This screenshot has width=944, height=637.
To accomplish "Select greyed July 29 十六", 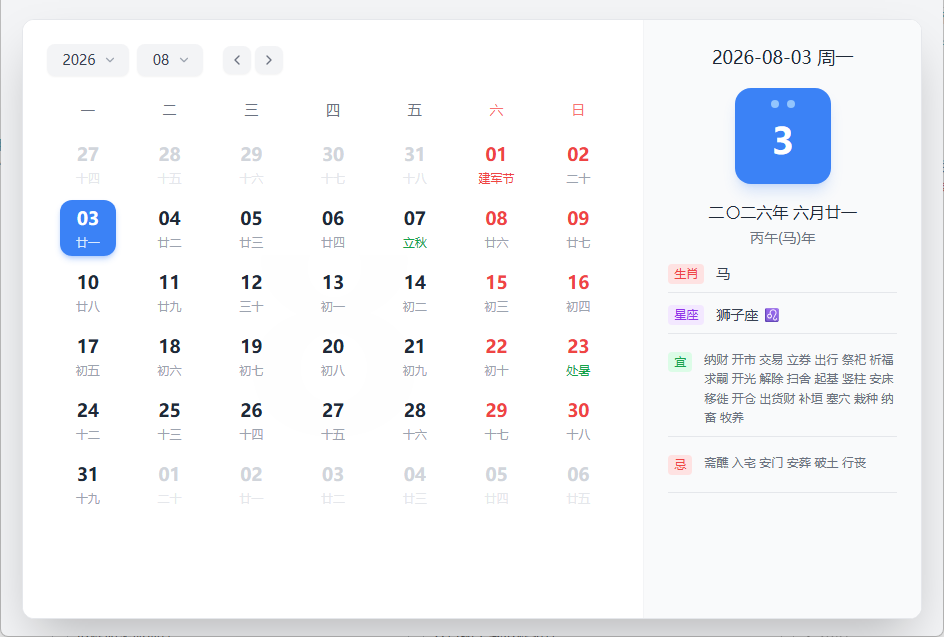I will pyautogui.click(x=251, y=164).
